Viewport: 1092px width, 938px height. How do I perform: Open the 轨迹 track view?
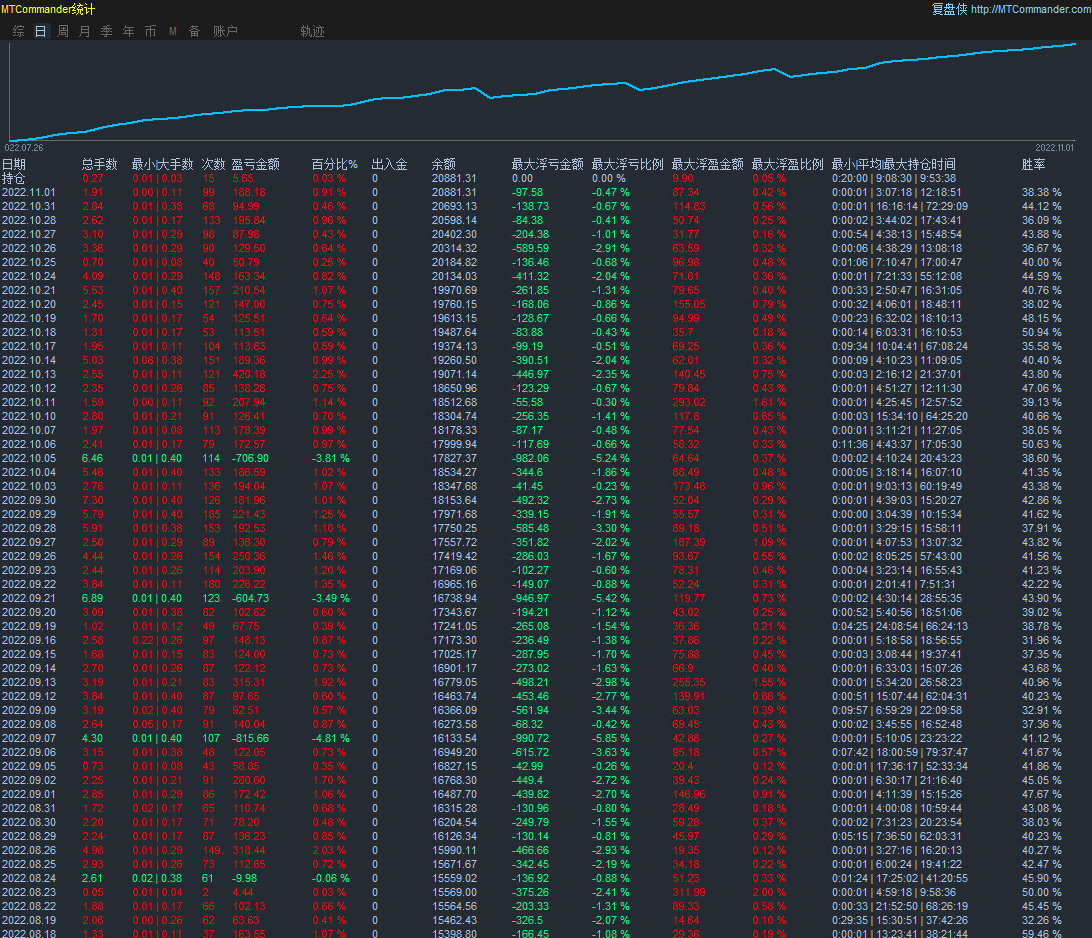[312, 31]
